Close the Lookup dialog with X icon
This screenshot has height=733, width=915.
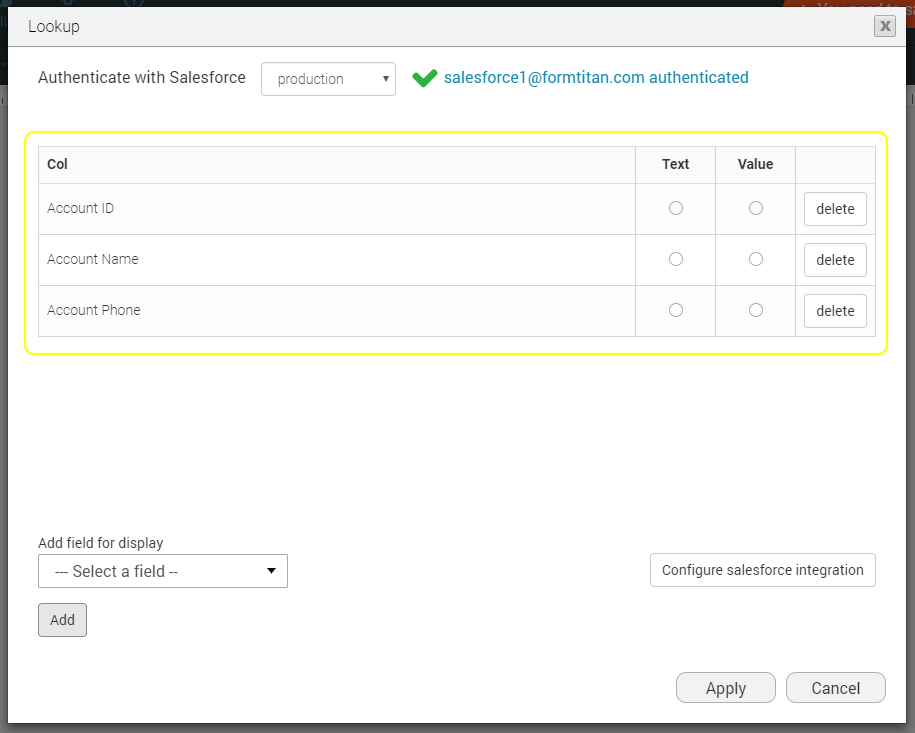(884, 27)
